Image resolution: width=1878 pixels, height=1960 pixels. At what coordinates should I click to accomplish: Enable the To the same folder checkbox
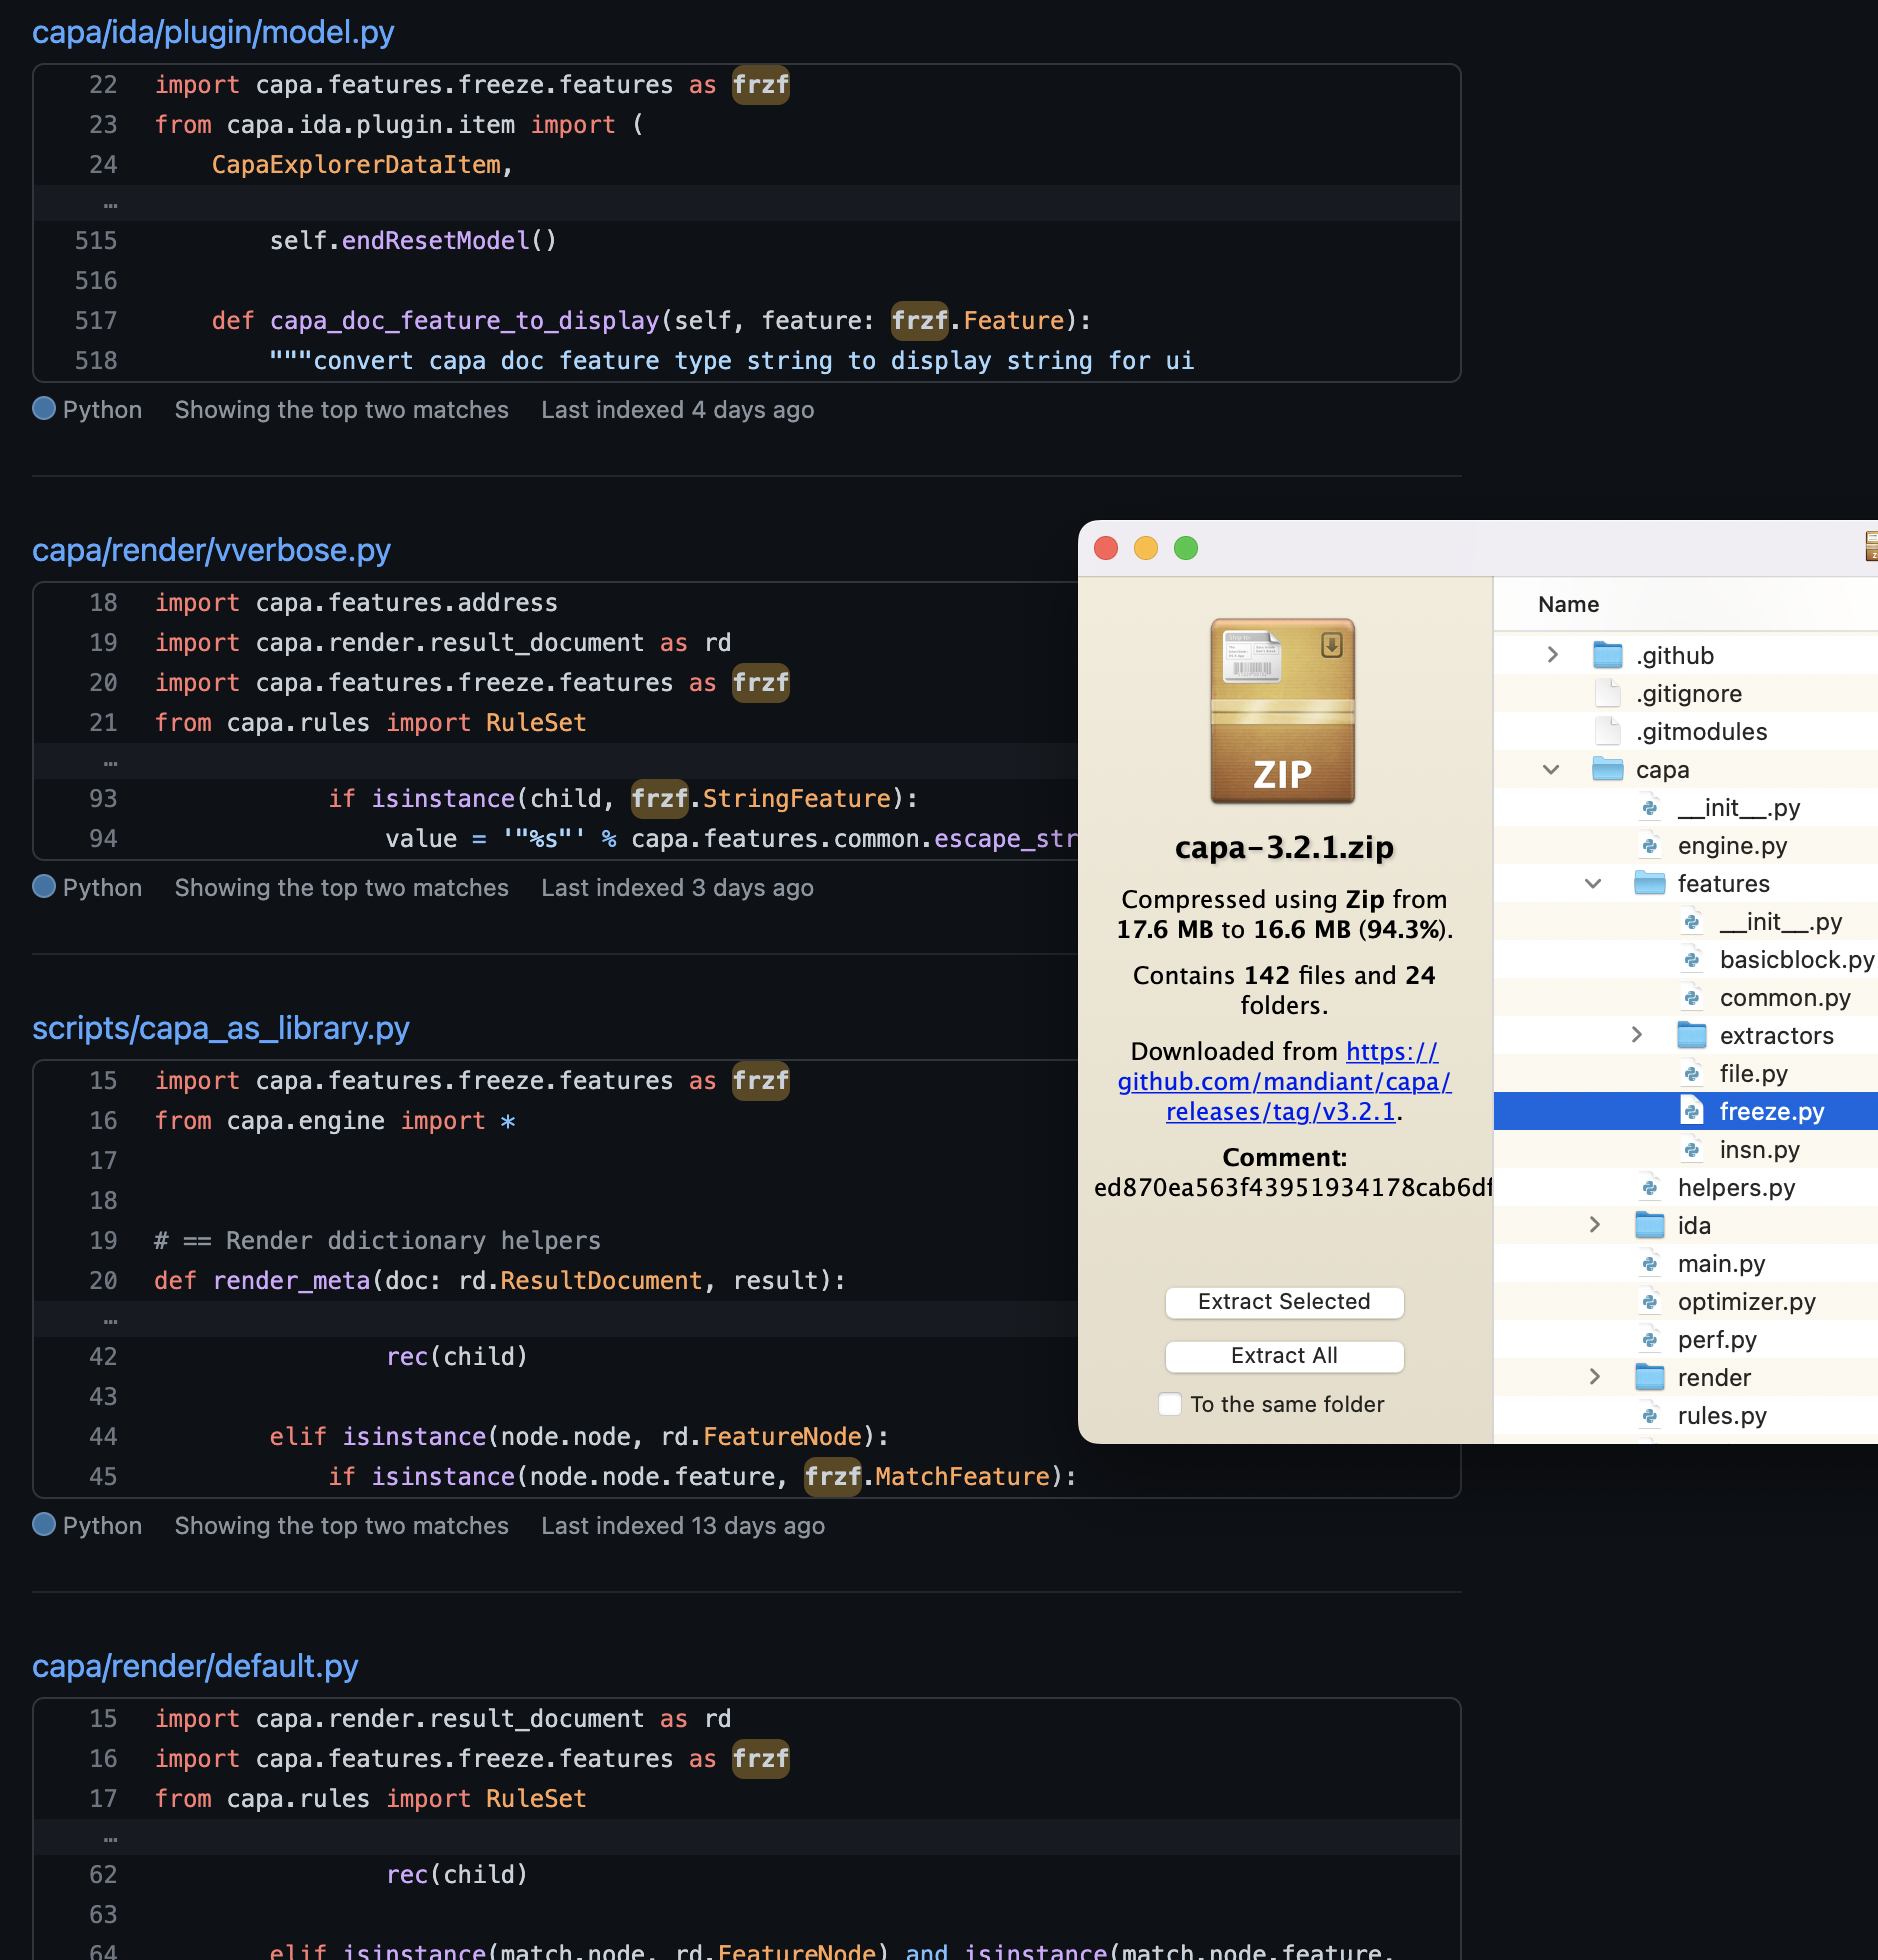pos(1169,1404)
